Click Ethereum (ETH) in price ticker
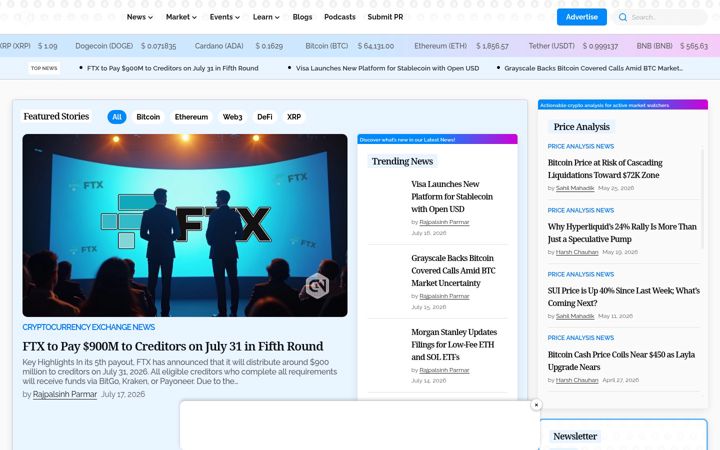Screen dimensions: 720x450 pyautogui.click(x=440, y=46)
